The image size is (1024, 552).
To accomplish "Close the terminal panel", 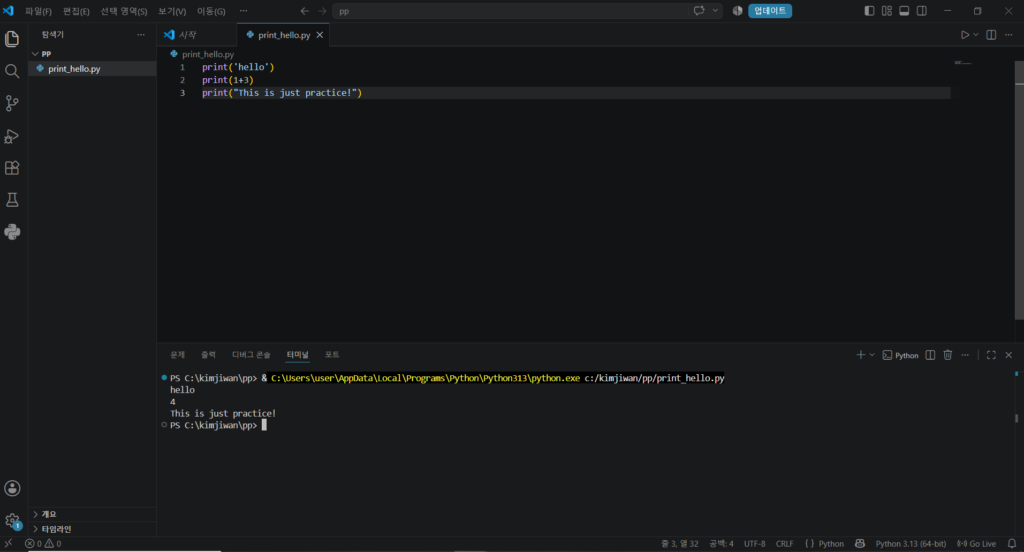I will [1008, 355].
